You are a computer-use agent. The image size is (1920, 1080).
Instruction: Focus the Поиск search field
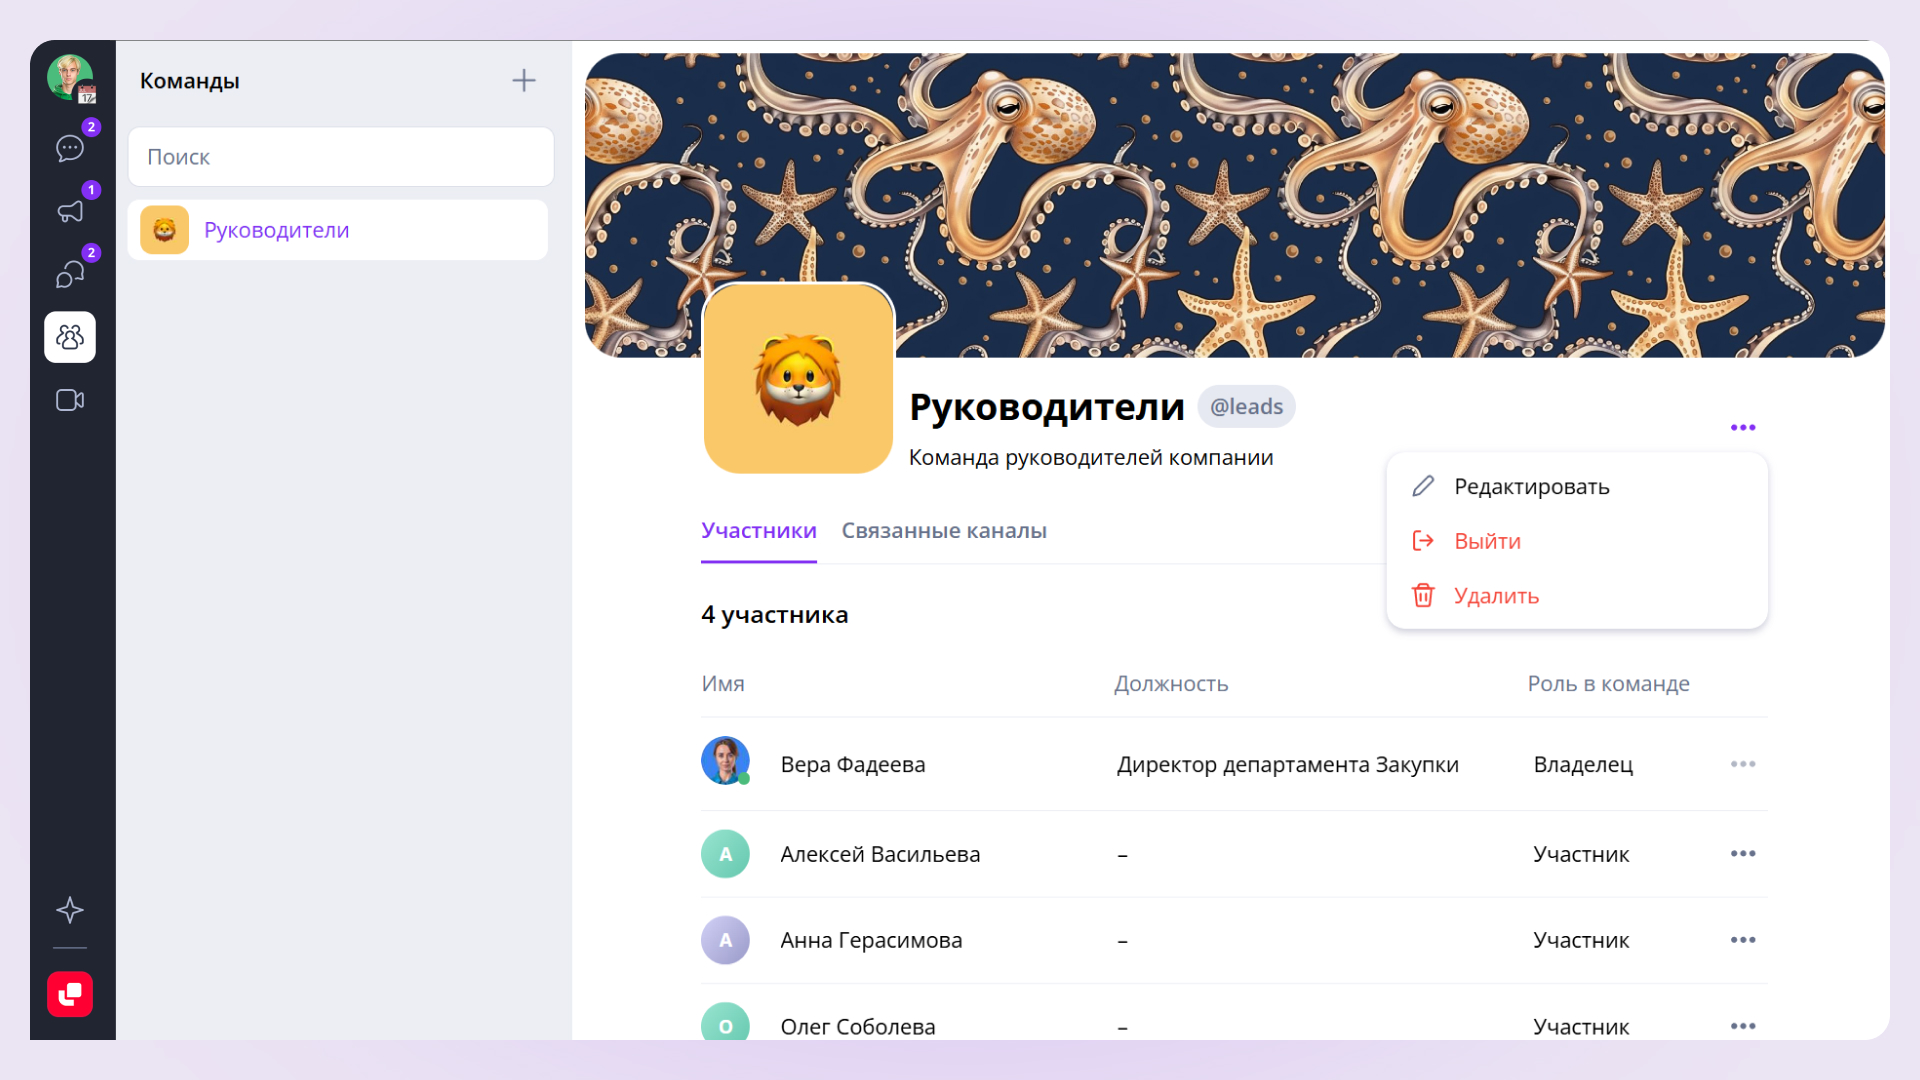point(341,157)
